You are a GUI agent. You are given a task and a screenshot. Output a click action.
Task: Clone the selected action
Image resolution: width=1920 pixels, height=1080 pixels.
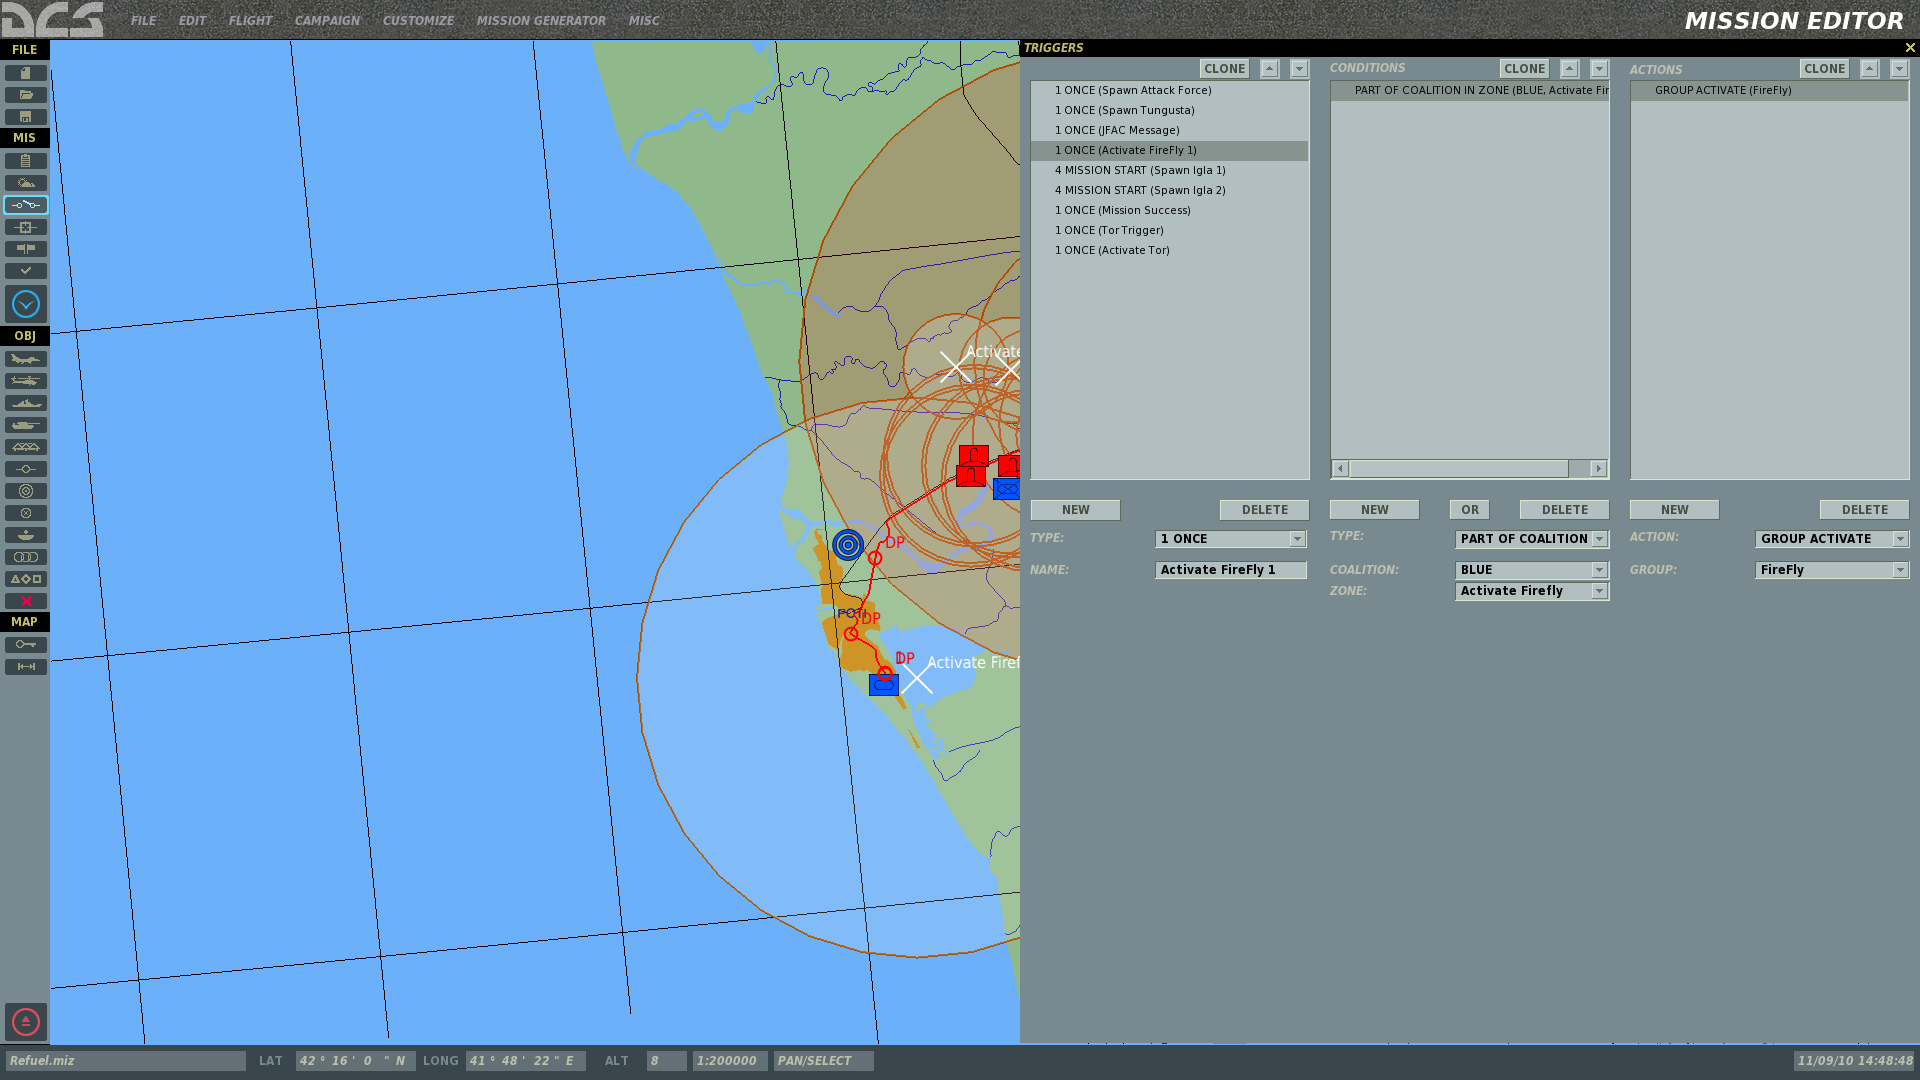click(x=1824, y=69)
